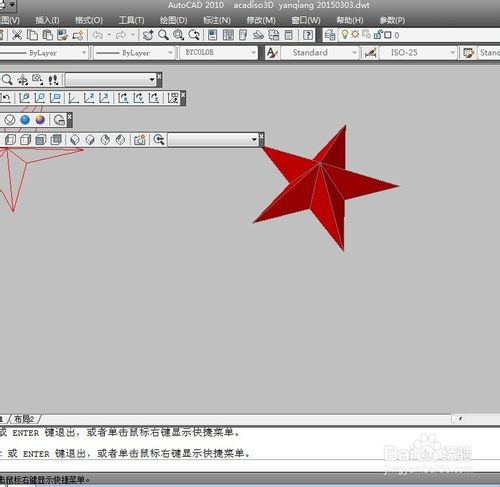
Task: Click the Redo arrow icon
Action: coord(121,35)
